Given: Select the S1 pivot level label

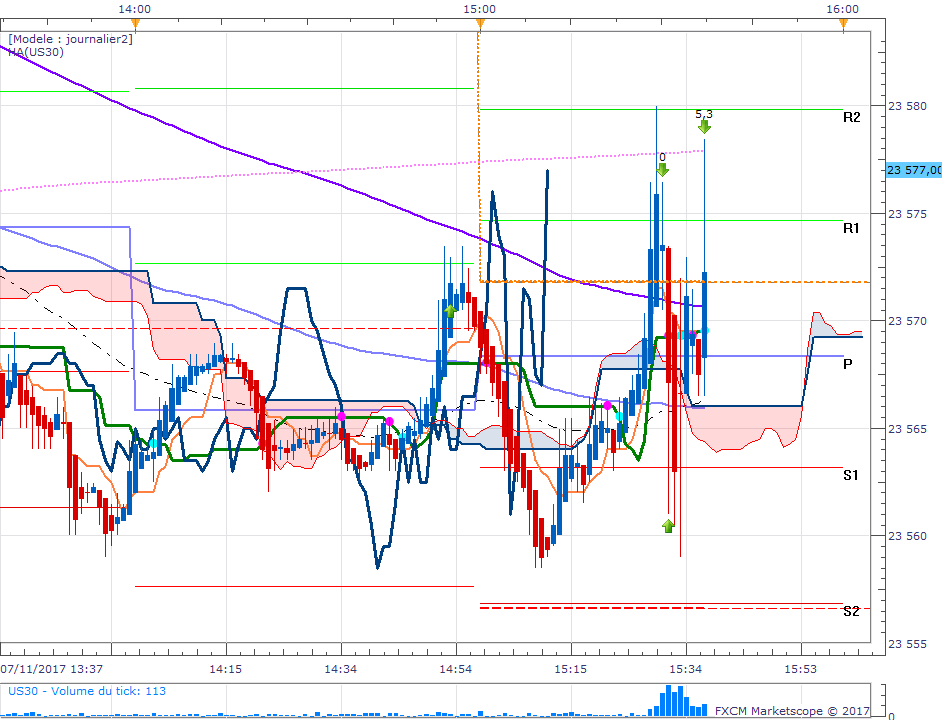Looking at the screenshot, I should point(851,475).
